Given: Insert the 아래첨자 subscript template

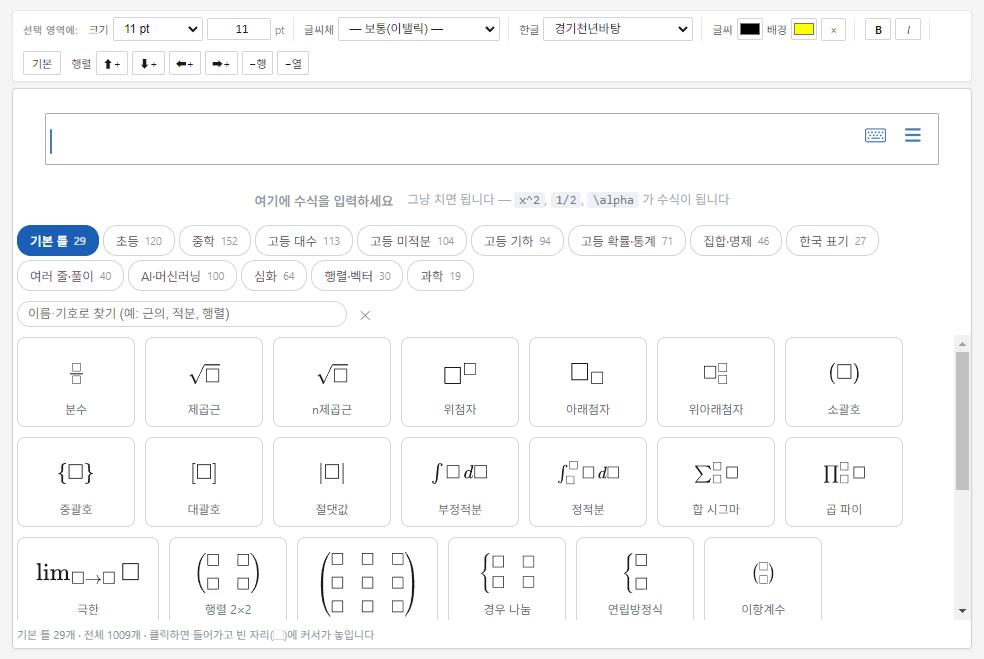Looking at the screenshot, I should pyautogui.click(x=588, y=382).
